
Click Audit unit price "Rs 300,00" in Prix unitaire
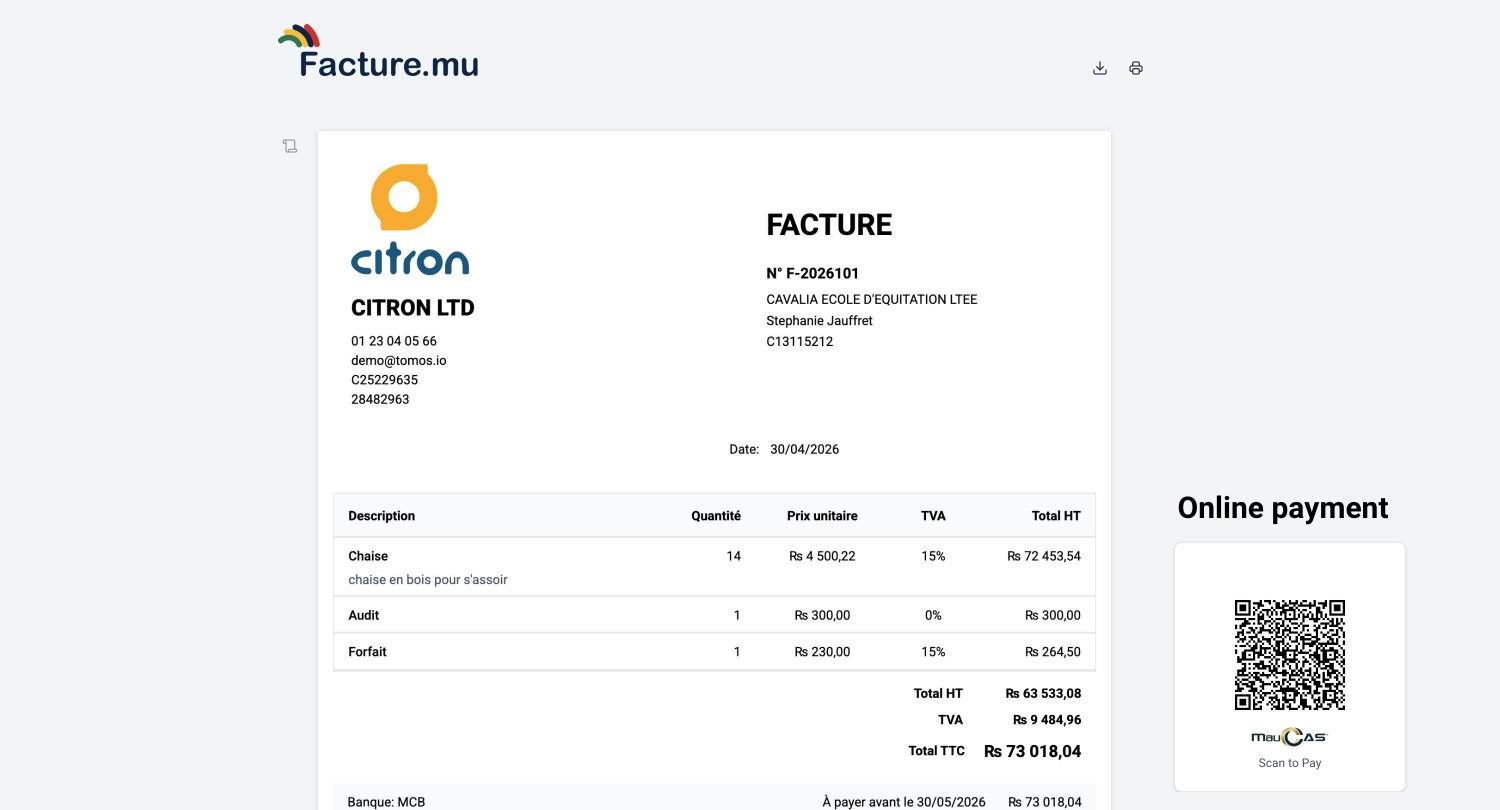tap(822, 615)
